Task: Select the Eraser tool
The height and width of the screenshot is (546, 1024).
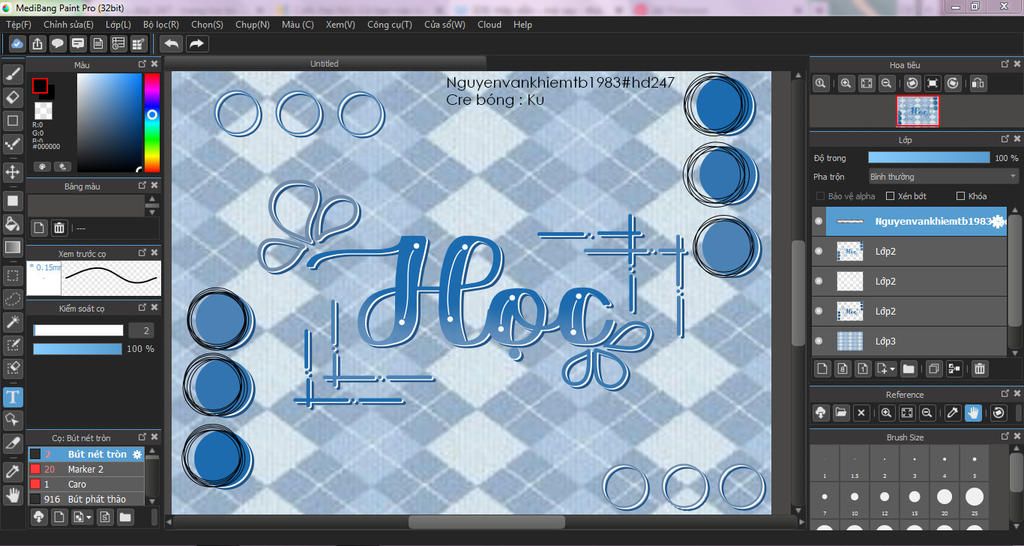Action: [12, 97]
